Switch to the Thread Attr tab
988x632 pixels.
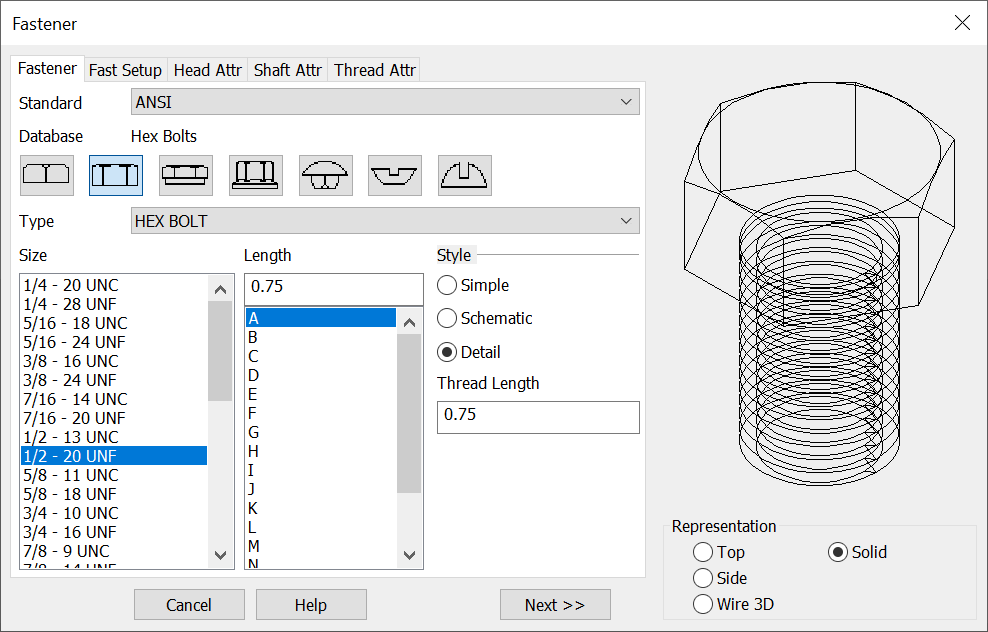coord(374,69)
